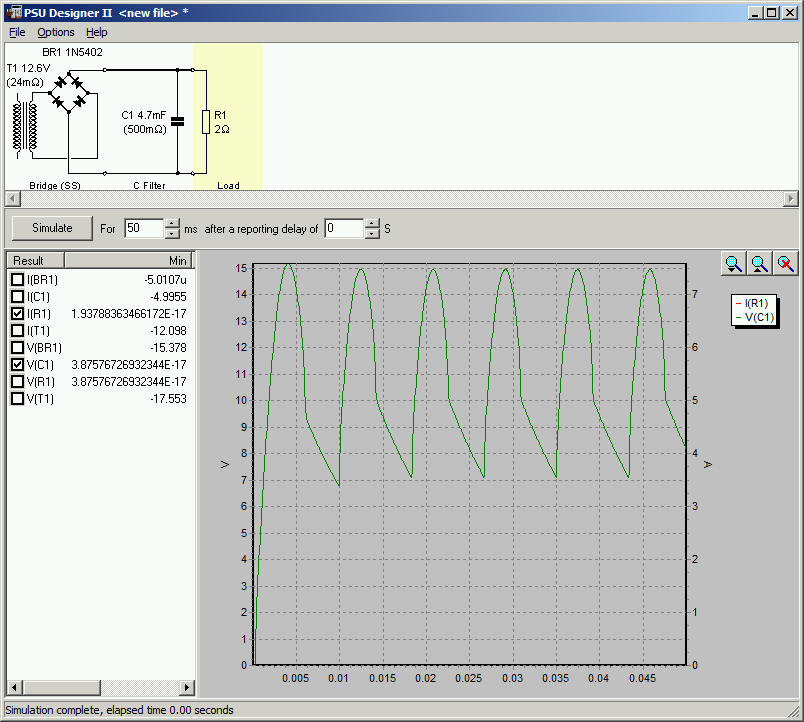Click the 'Bridge (SS)' section label
The width and height of the screenshot is (804, 722).
click(x=55, y=186)
